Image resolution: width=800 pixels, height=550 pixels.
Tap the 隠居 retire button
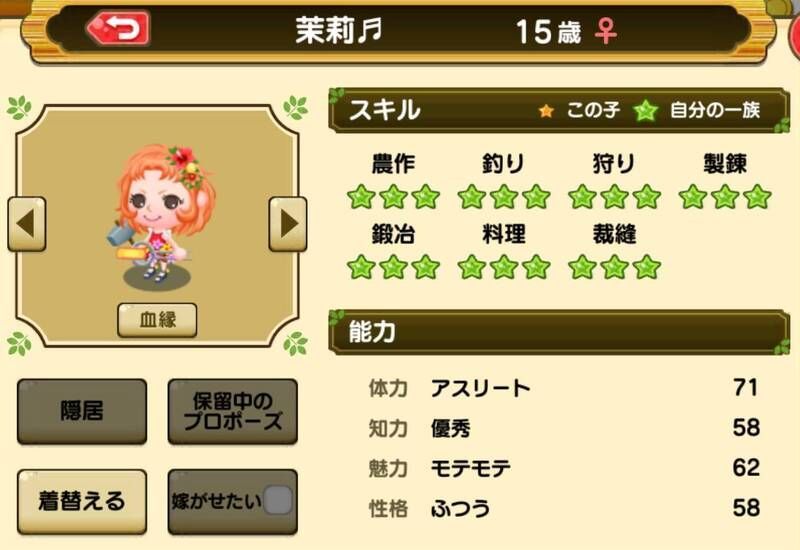coord(82,411)
